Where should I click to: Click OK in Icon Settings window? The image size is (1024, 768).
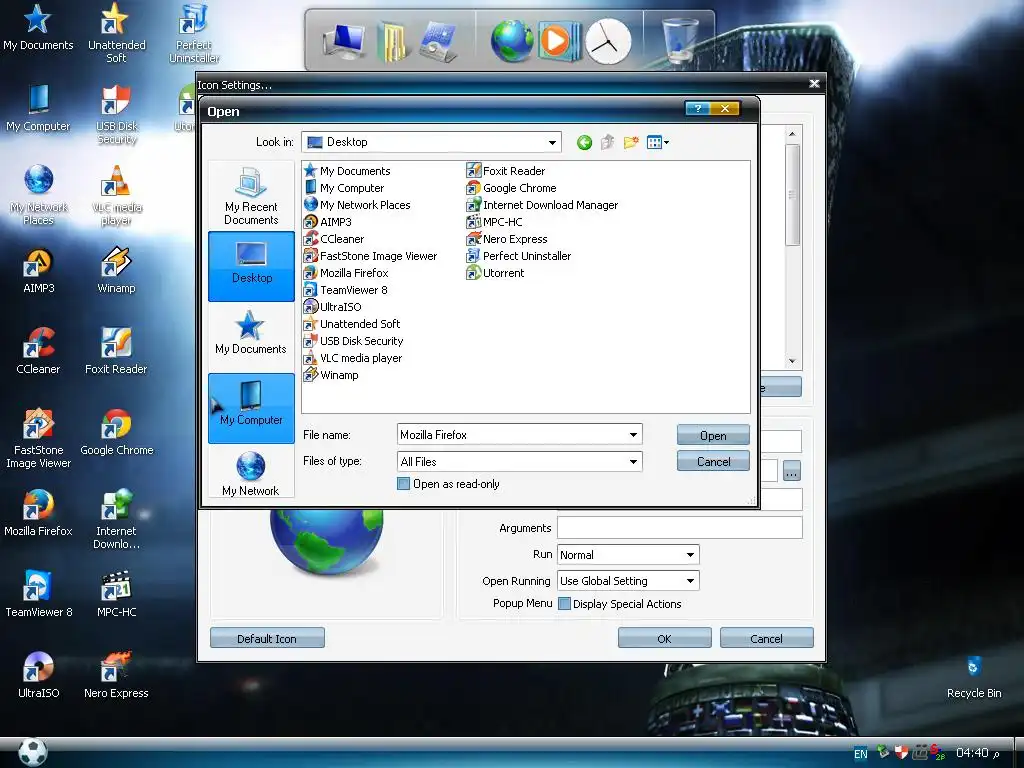(665, 638)
